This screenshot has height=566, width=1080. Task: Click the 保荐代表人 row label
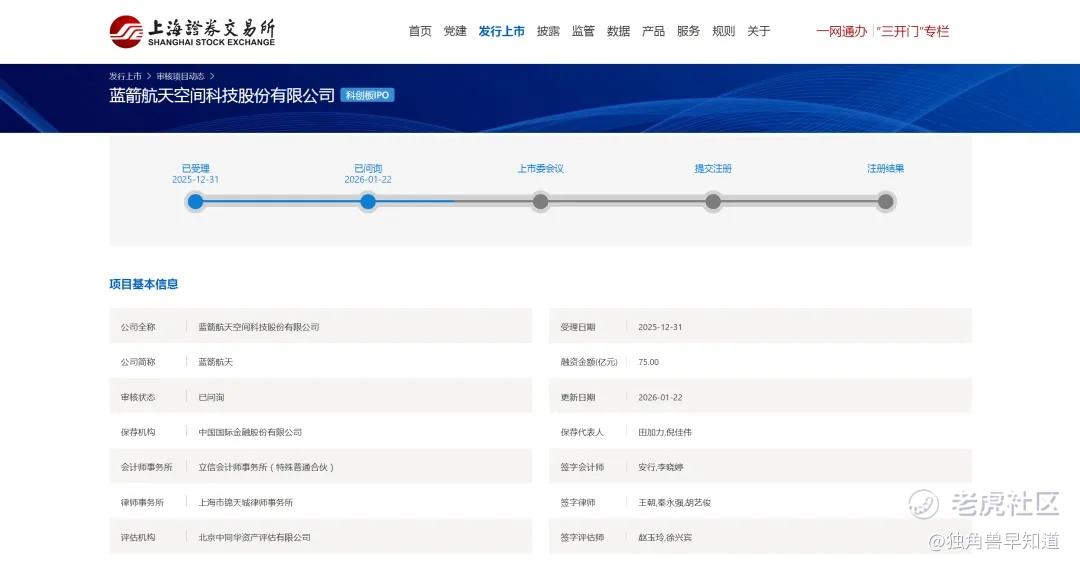582,432
